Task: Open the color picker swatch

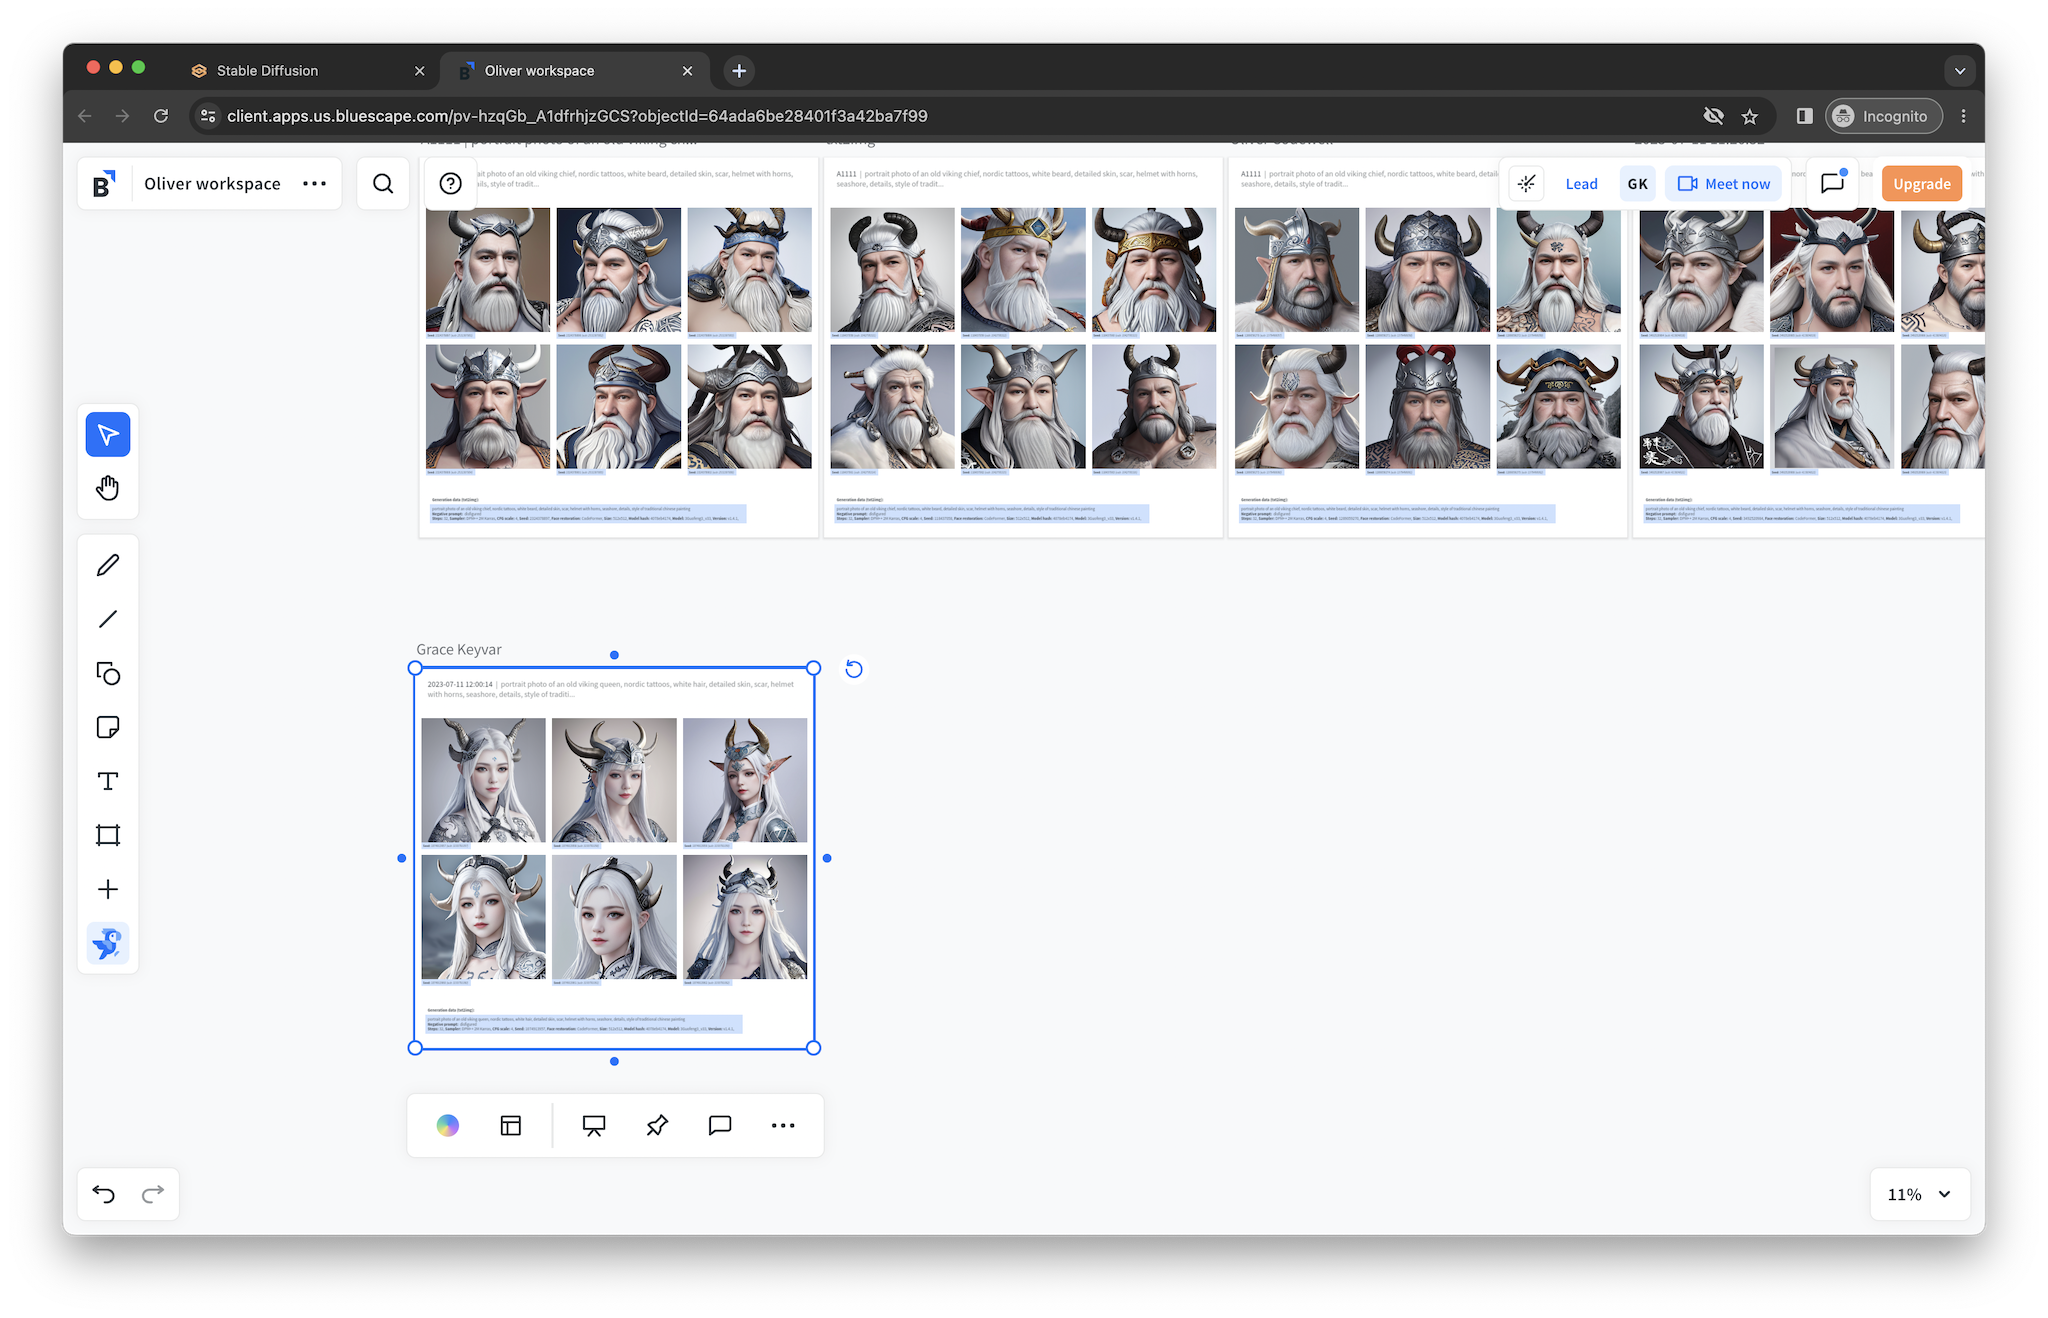Action: 448,1126
